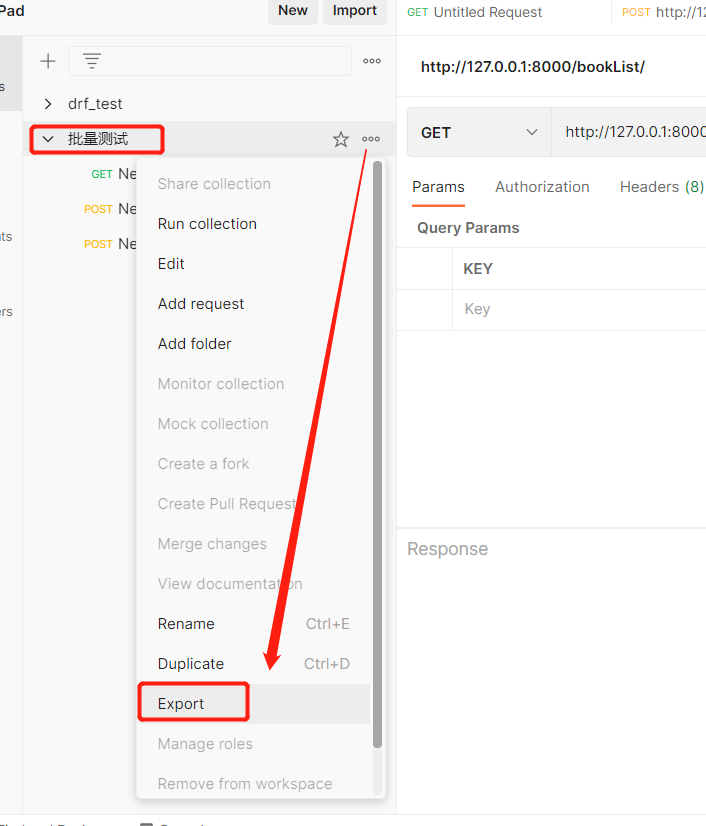Open the sidebar three-dots options menu
706x826 pixels.
[372, 61]
